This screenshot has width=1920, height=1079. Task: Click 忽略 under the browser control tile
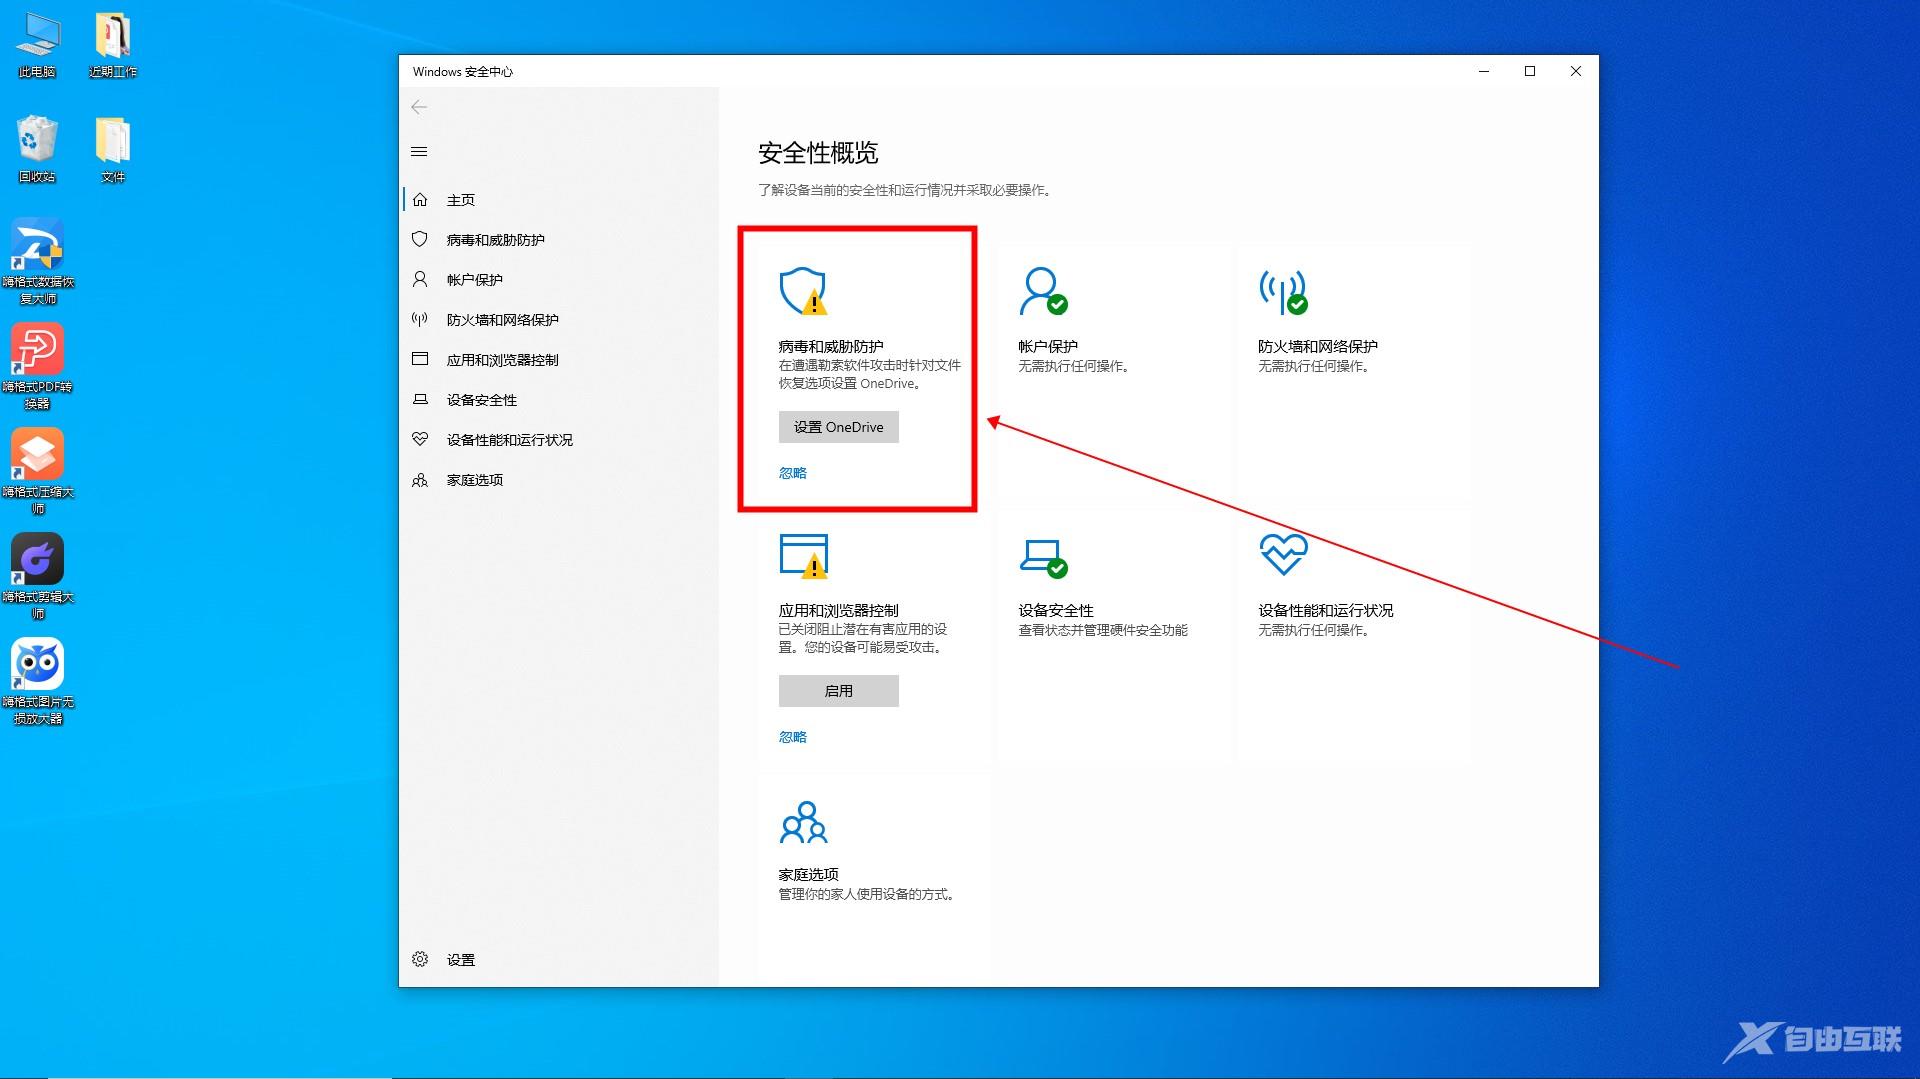pyautogui.click(x=791, y=737)
